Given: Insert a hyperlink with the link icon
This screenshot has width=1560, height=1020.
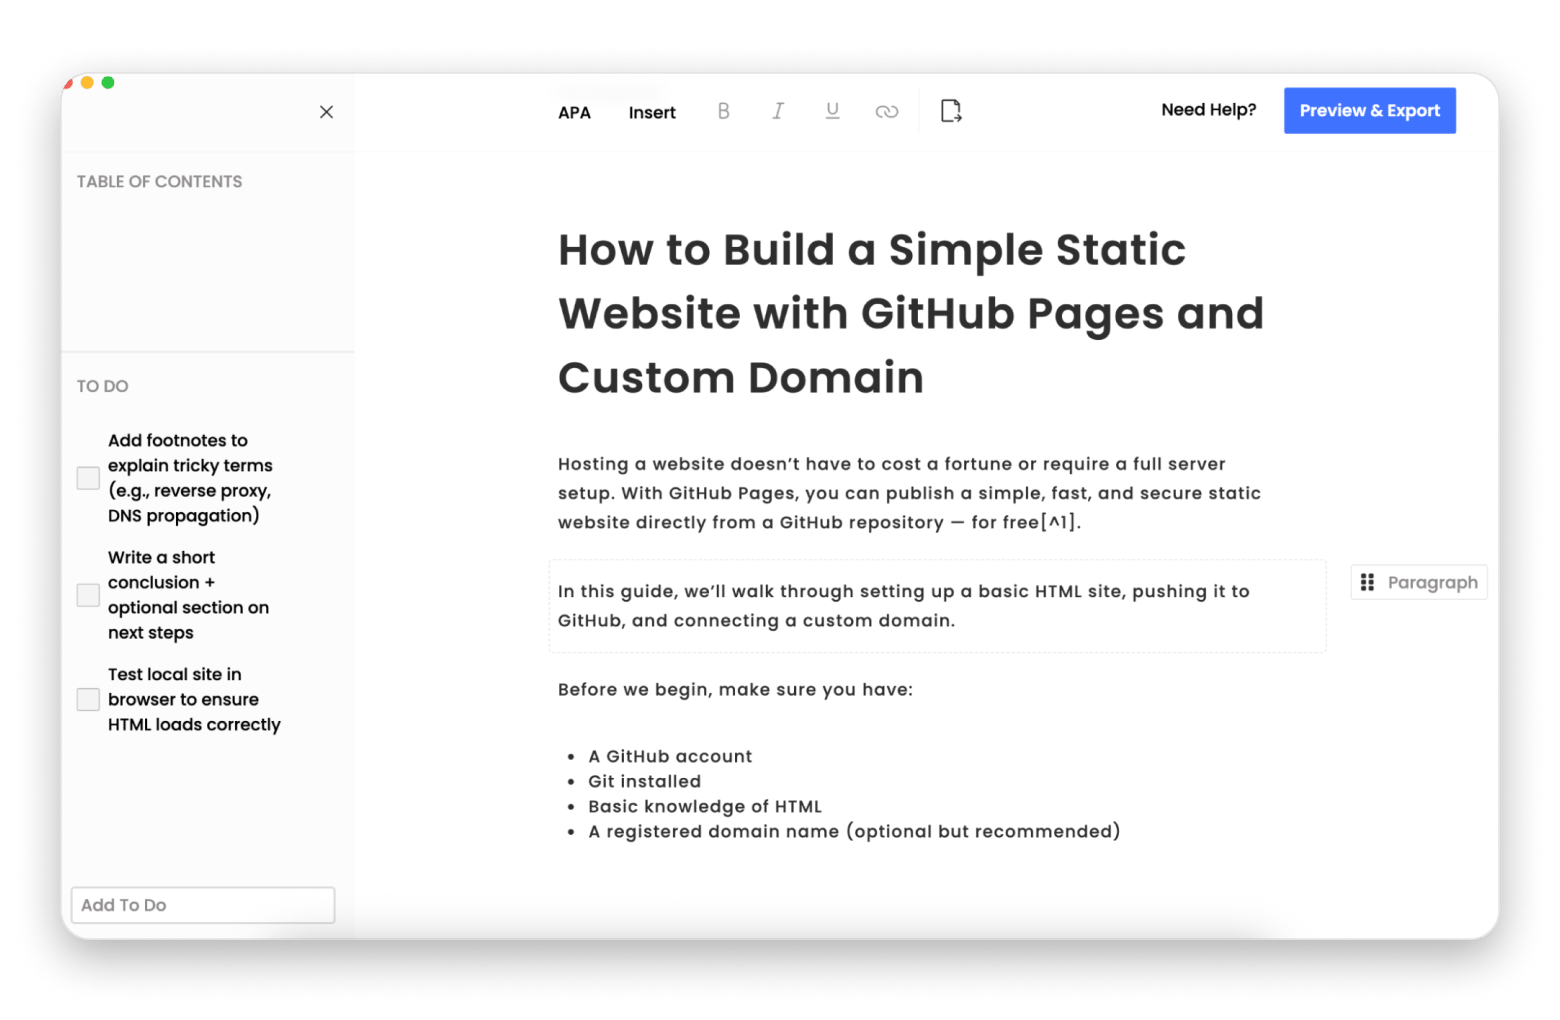Looking at the screenshot, I should (x=886, y=111).
